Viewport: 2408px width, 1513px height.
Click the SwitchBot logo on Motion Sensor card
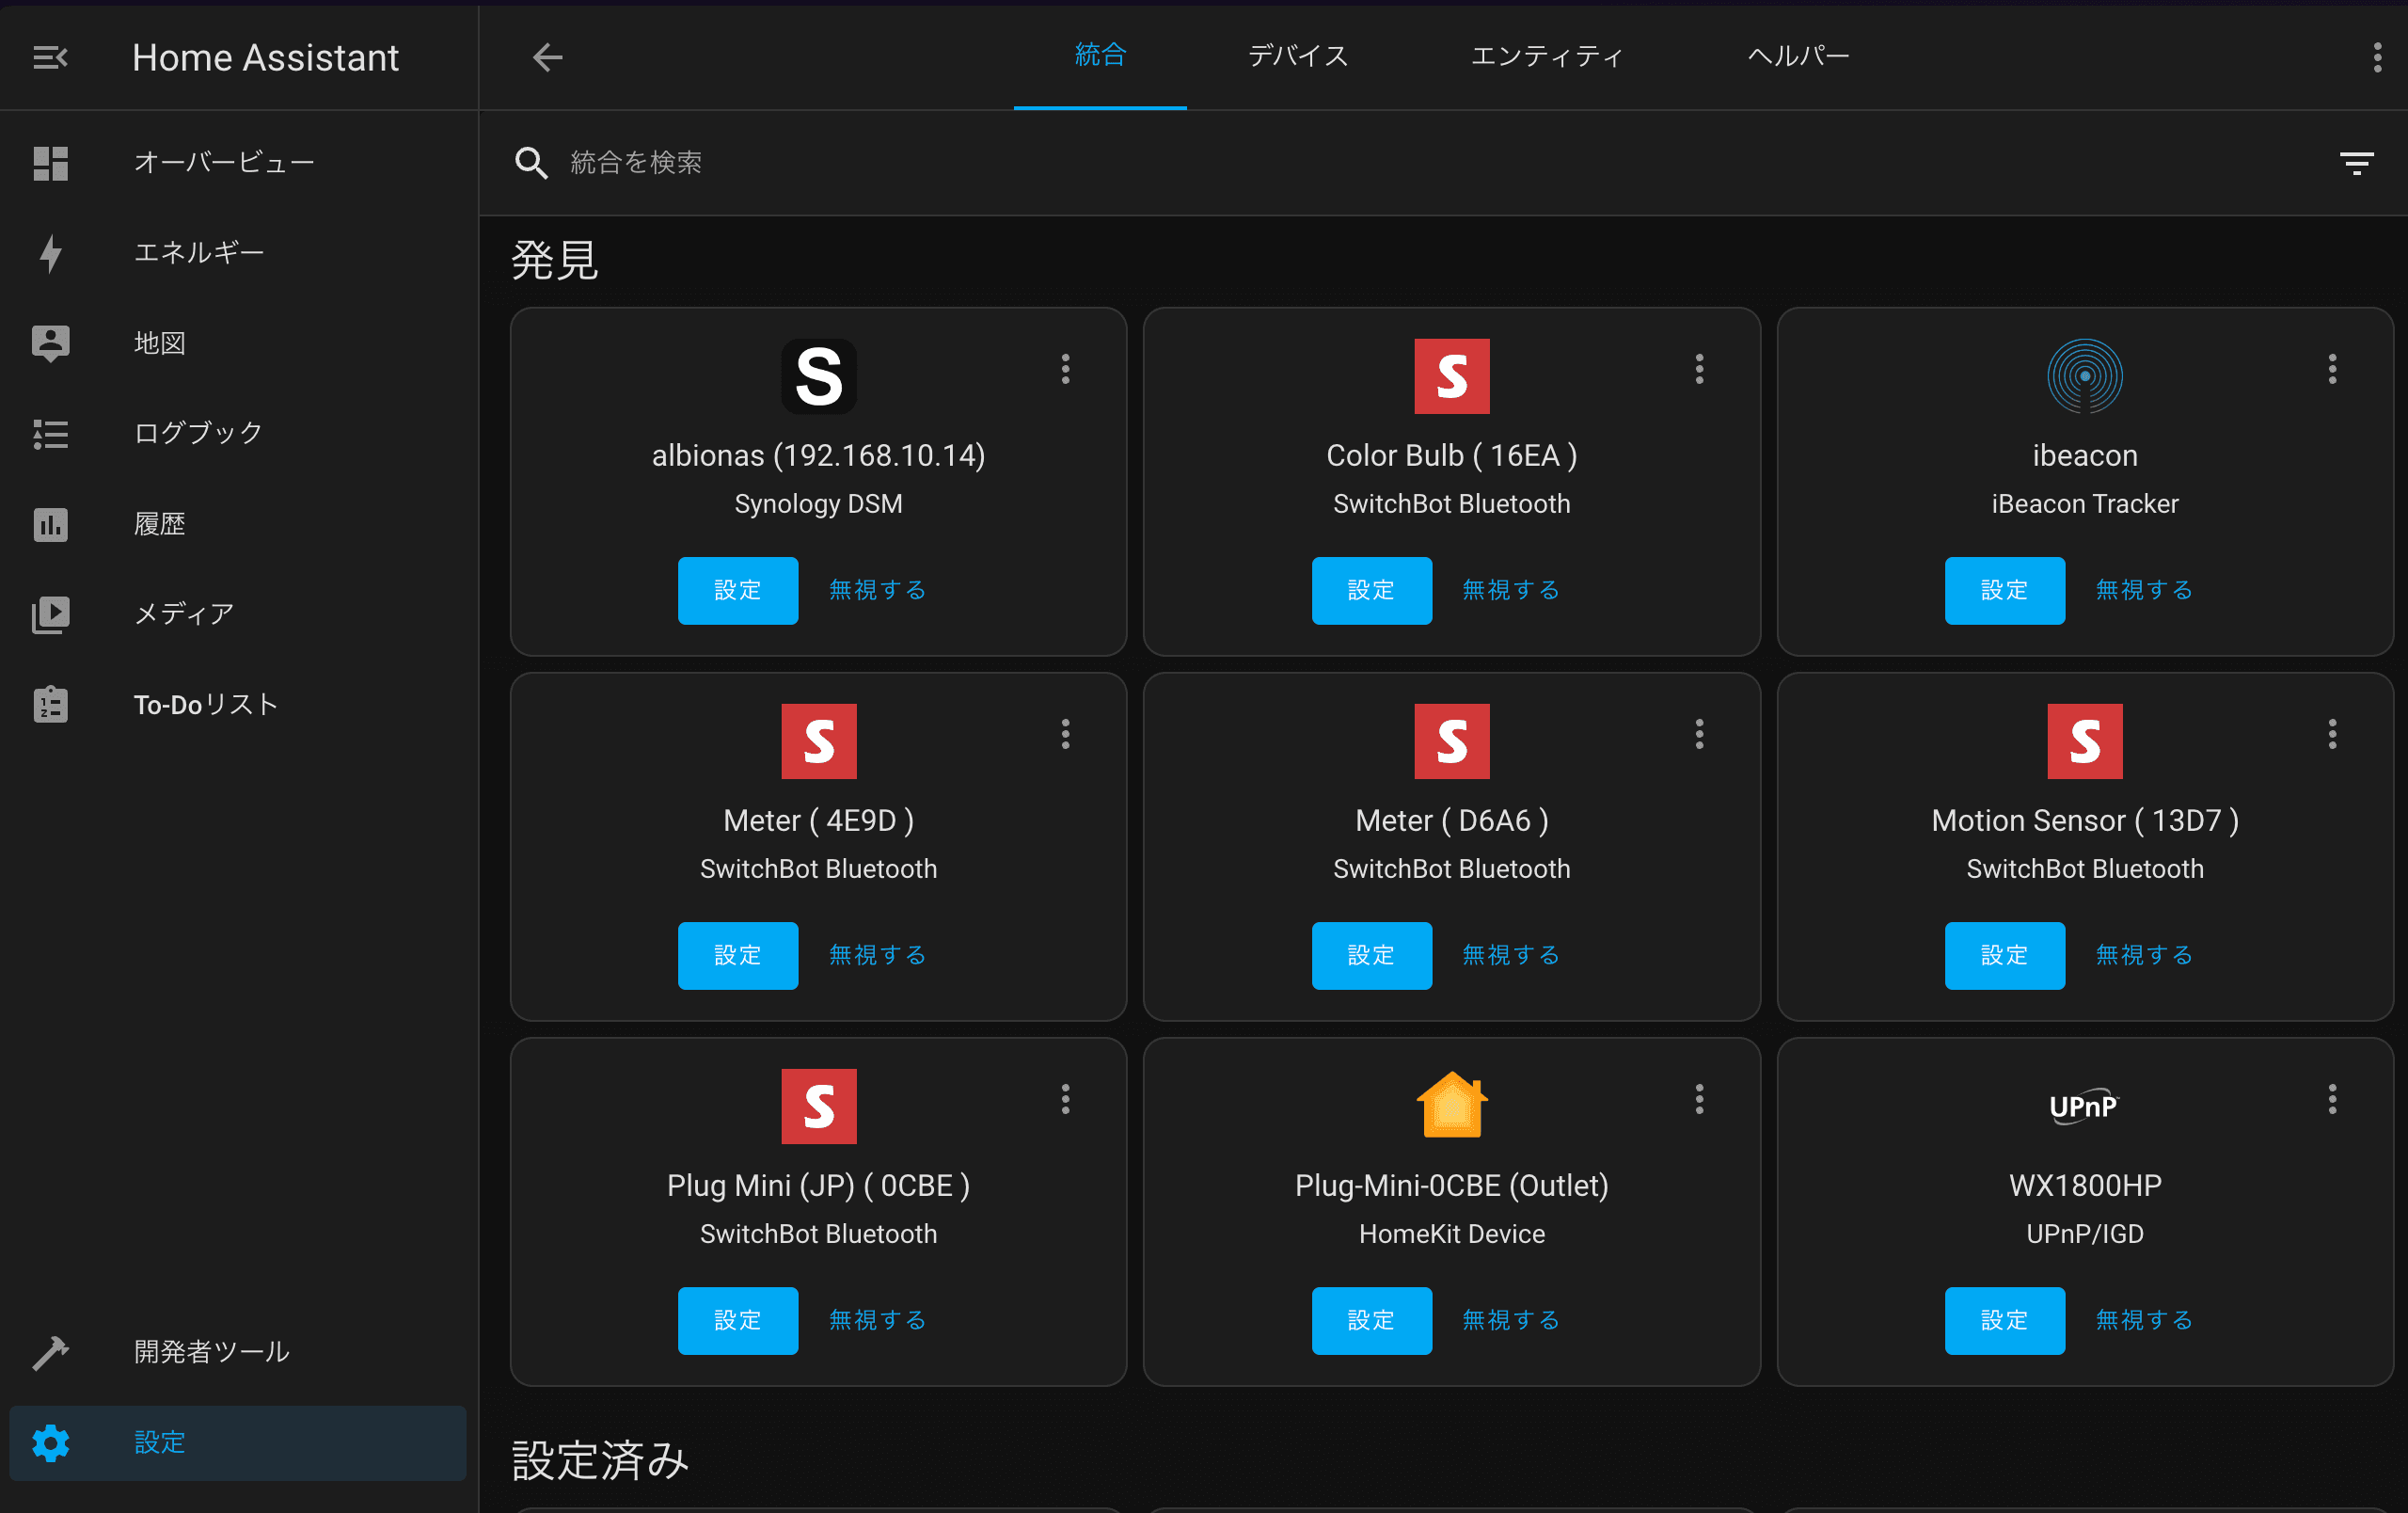(x=2084, y=741)
